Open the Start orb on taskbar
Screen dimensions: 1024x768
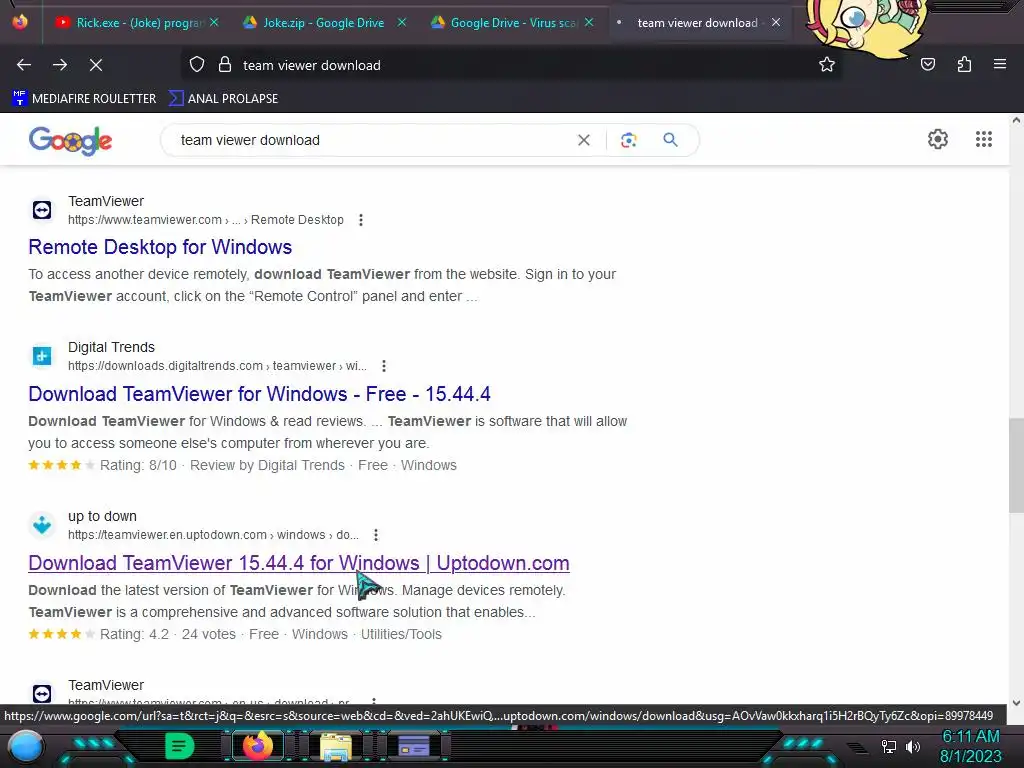point(26,746)
